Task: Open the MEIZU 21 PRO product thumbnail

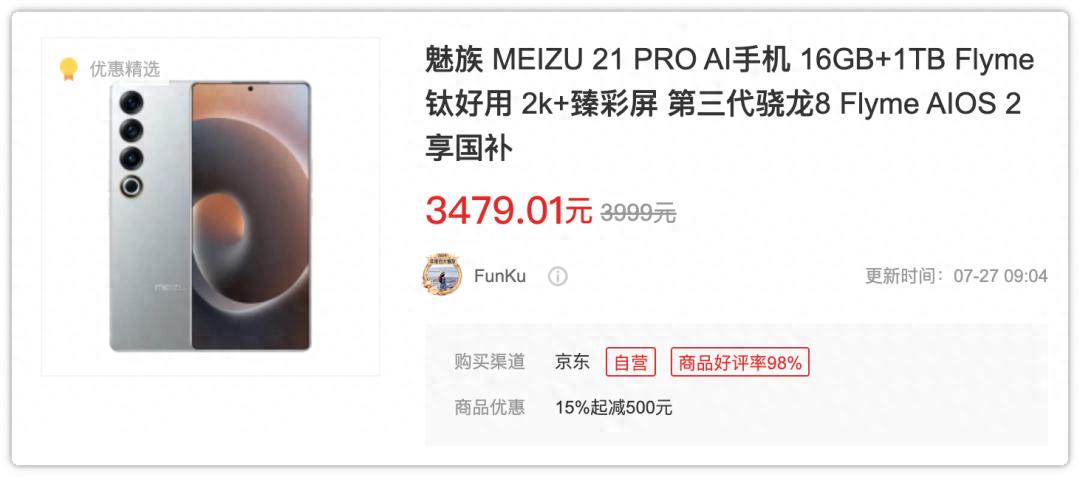Action: point(211,206)
